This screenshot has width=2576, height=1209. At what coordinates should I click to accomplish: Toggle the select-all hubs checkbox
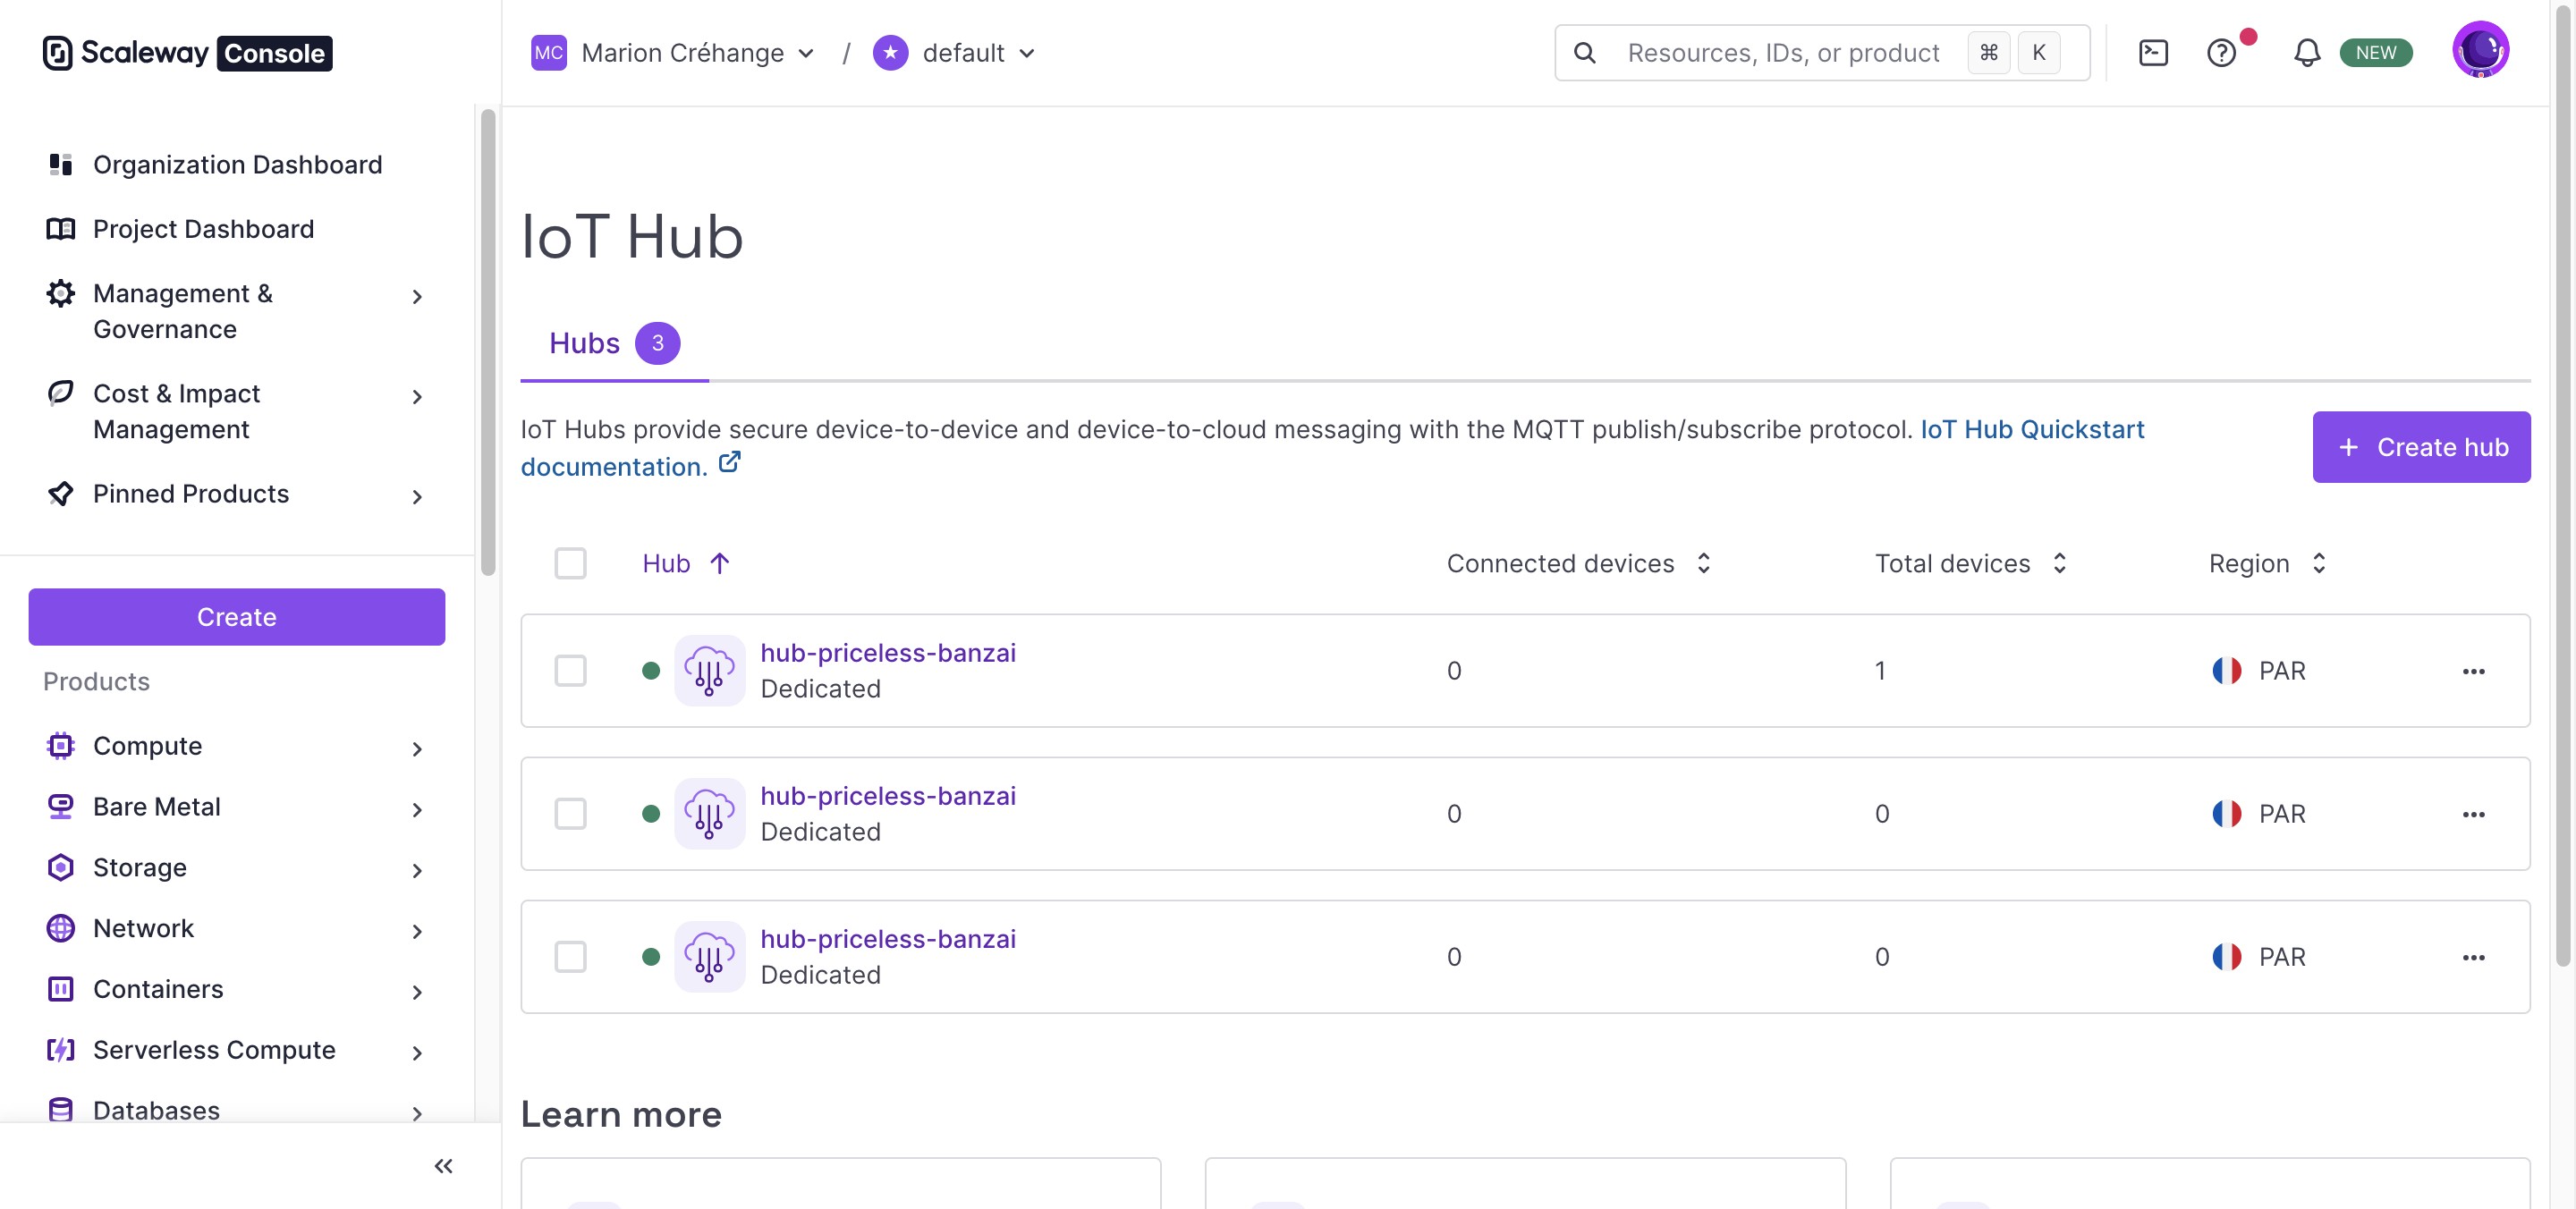570,563
